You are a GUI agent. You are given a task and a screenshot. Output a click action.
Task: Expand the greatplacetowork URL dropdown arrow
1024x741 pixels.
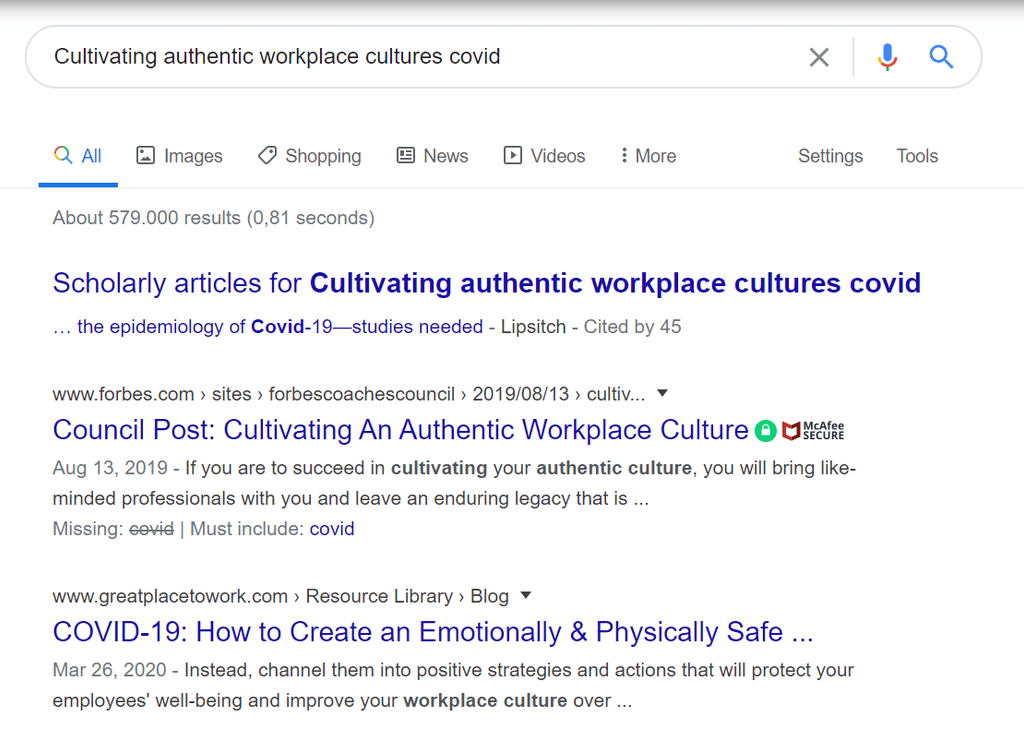[x=526, y=595]
